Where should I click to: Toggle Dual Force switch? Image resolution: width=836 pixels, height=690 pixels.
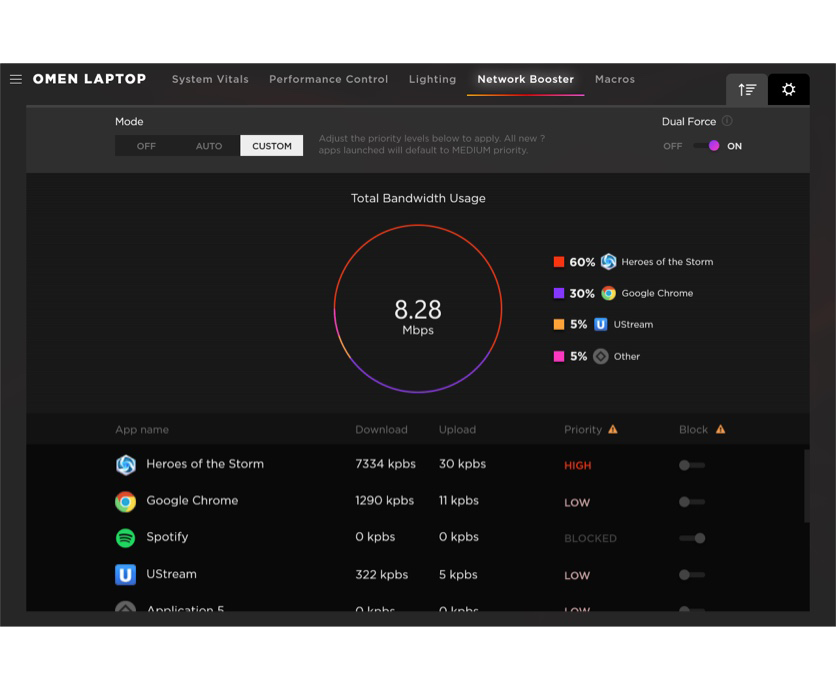tap(707, 146)
